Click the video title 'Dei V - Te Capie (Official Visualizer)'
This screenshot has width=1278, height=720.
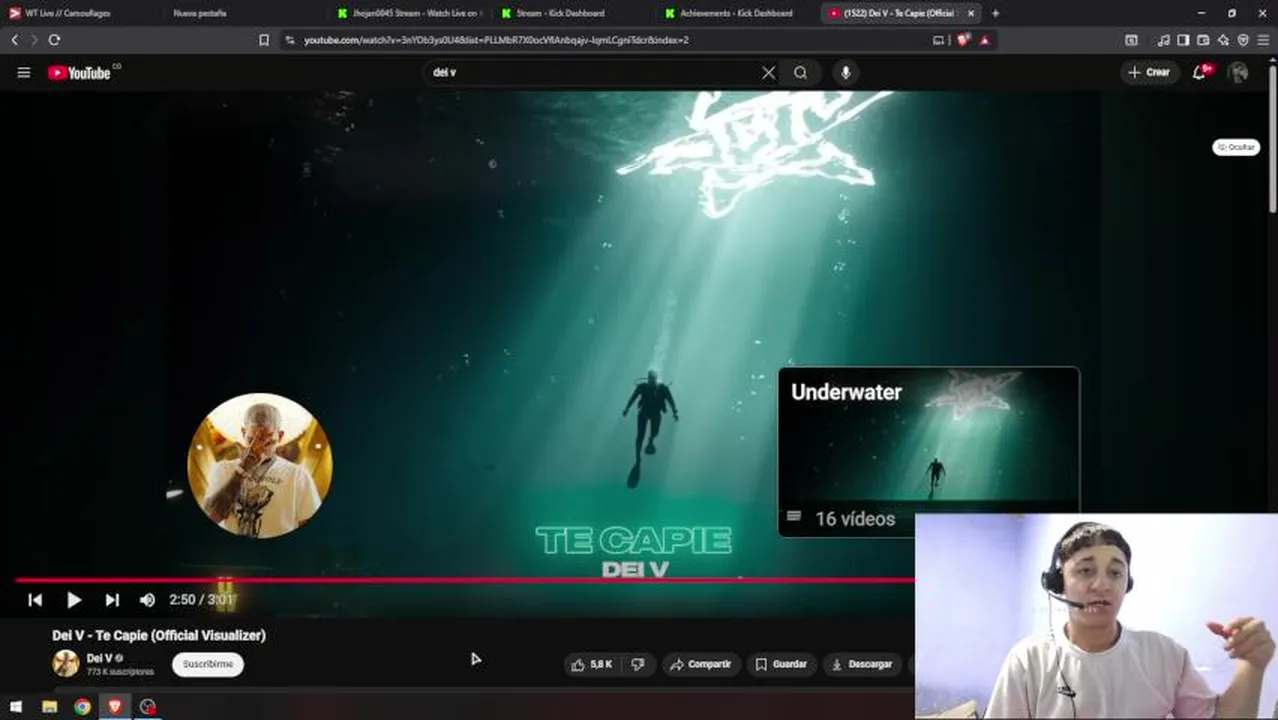click(159, 635)
